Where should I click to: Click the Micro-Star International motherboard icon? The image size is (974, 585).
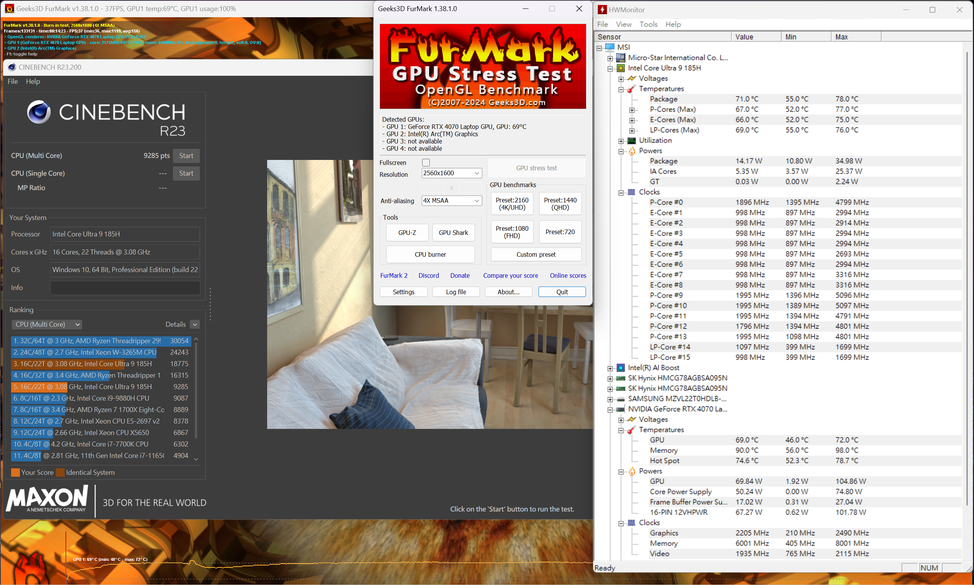(621, 58)
